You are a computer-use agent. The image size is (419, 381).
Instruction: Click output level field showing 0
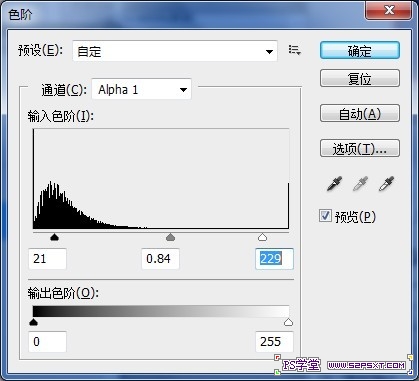coord(47,342)
